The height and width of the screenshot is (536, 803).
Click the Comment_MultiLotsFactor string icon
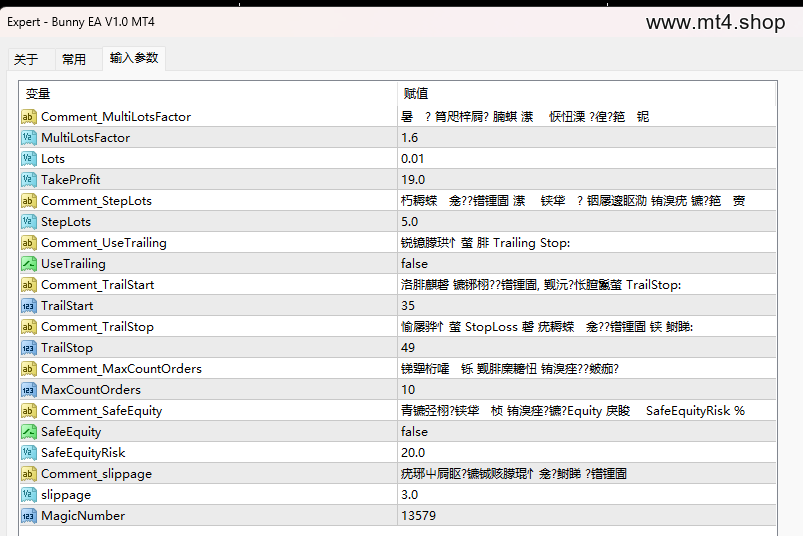coord(29,117)
